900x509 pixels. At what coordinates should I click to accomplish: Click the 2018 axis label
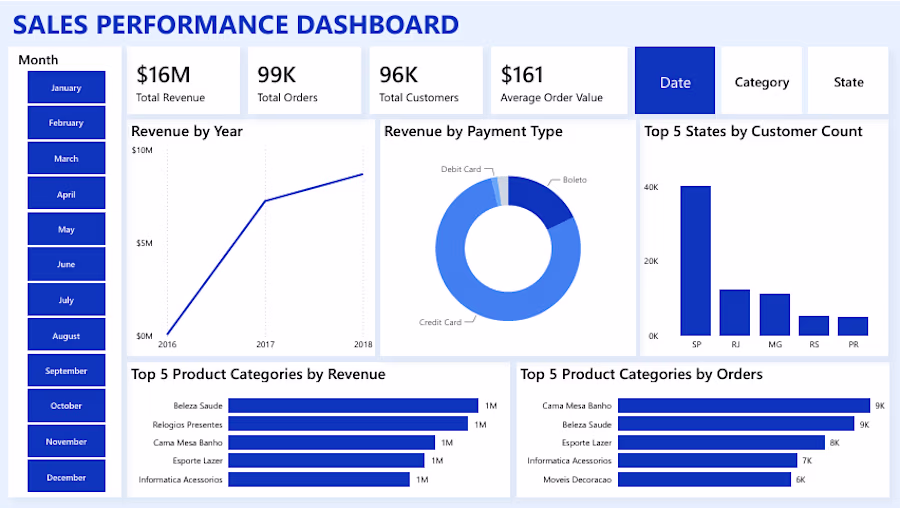(x=363, y=344)
